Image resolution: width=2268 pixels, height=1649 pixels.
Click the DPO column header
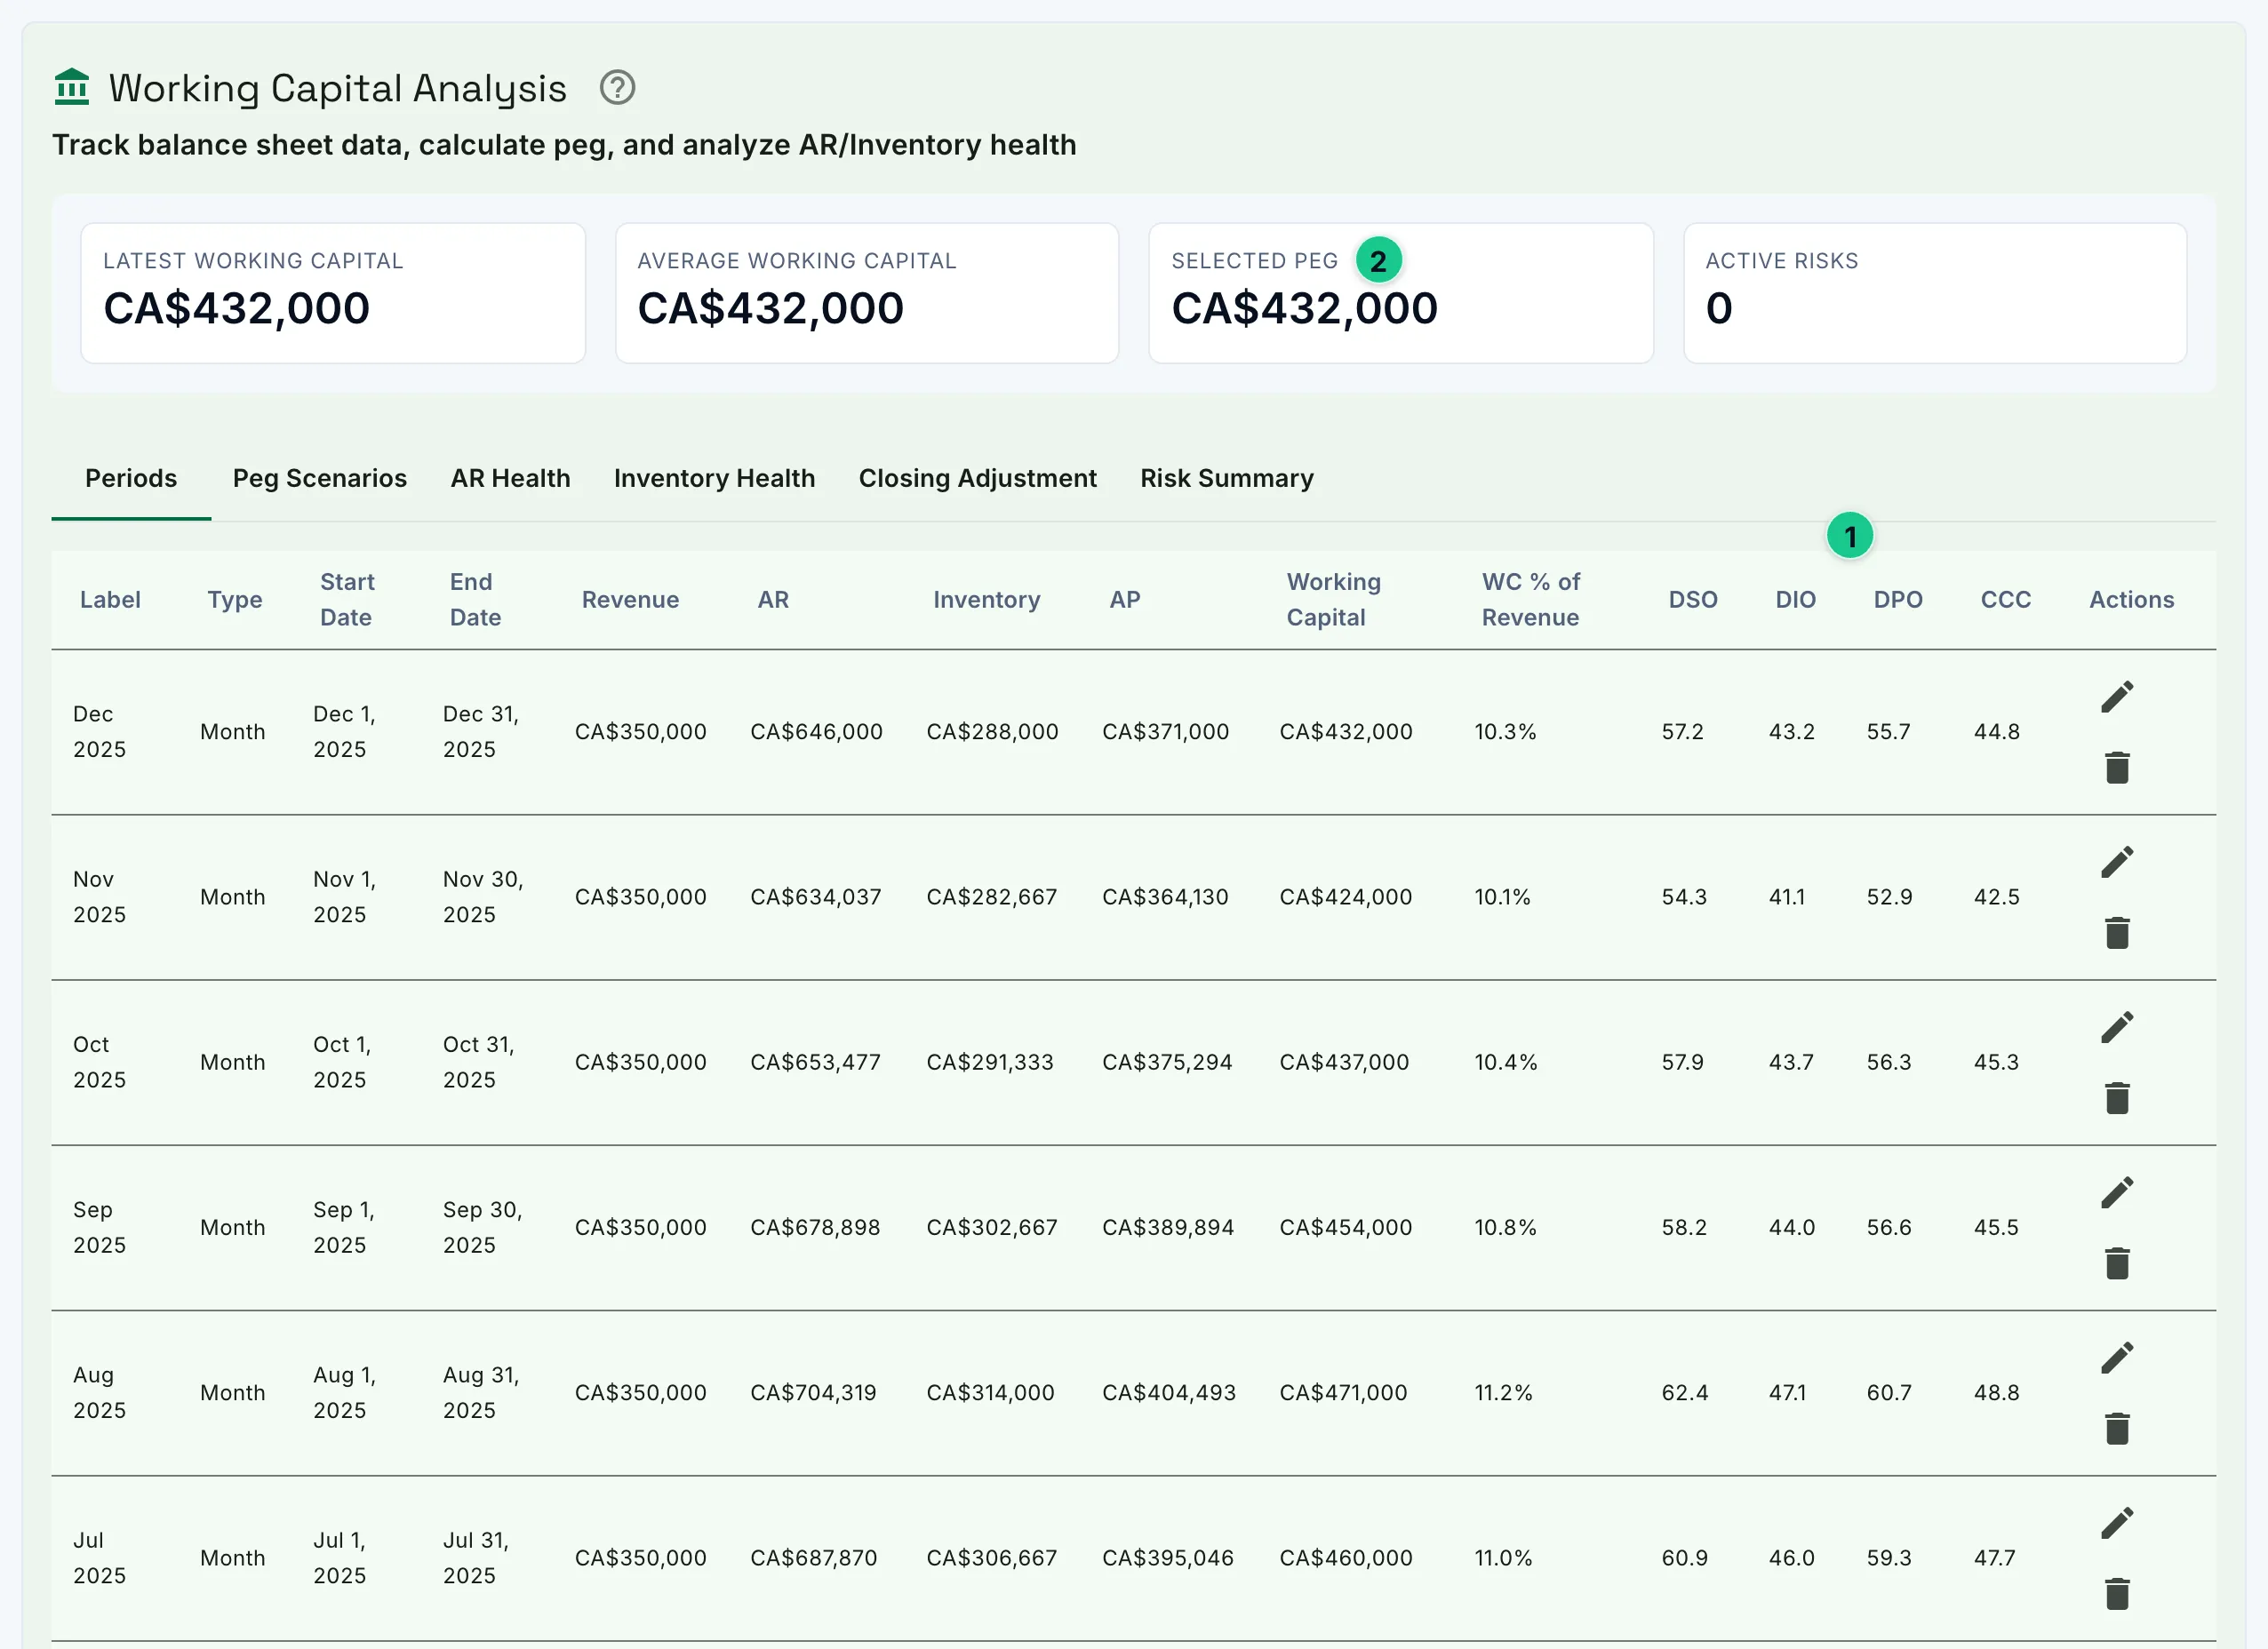pos(1898,600)
